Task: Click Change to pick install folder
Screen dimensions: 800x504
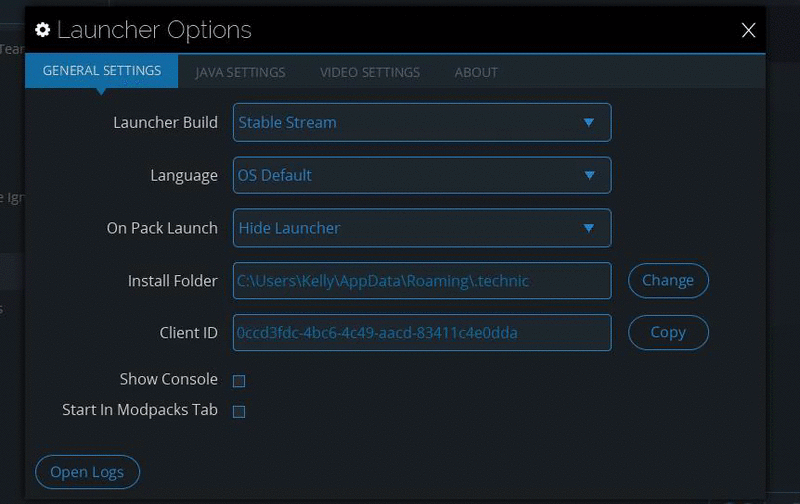Action: click(668, 280)
